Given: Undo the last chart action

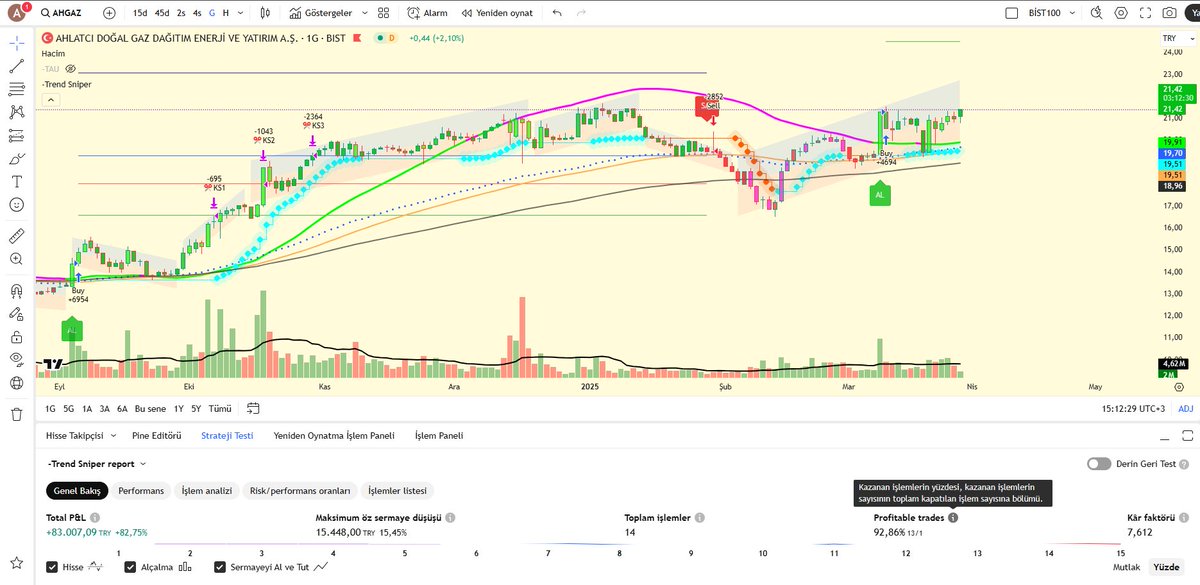Looking at the screenshot, I should coord(557,13).
